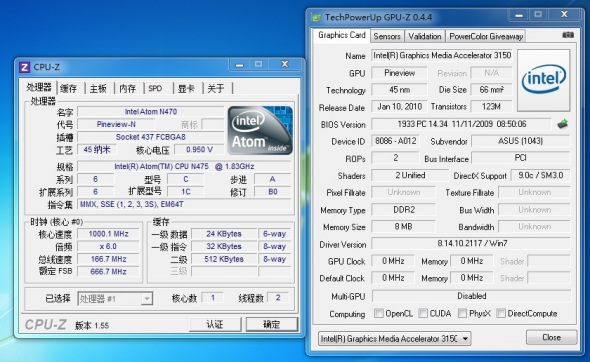
Task: Click the bus speed value 166.7 MHz
Action: pos(108,259)
